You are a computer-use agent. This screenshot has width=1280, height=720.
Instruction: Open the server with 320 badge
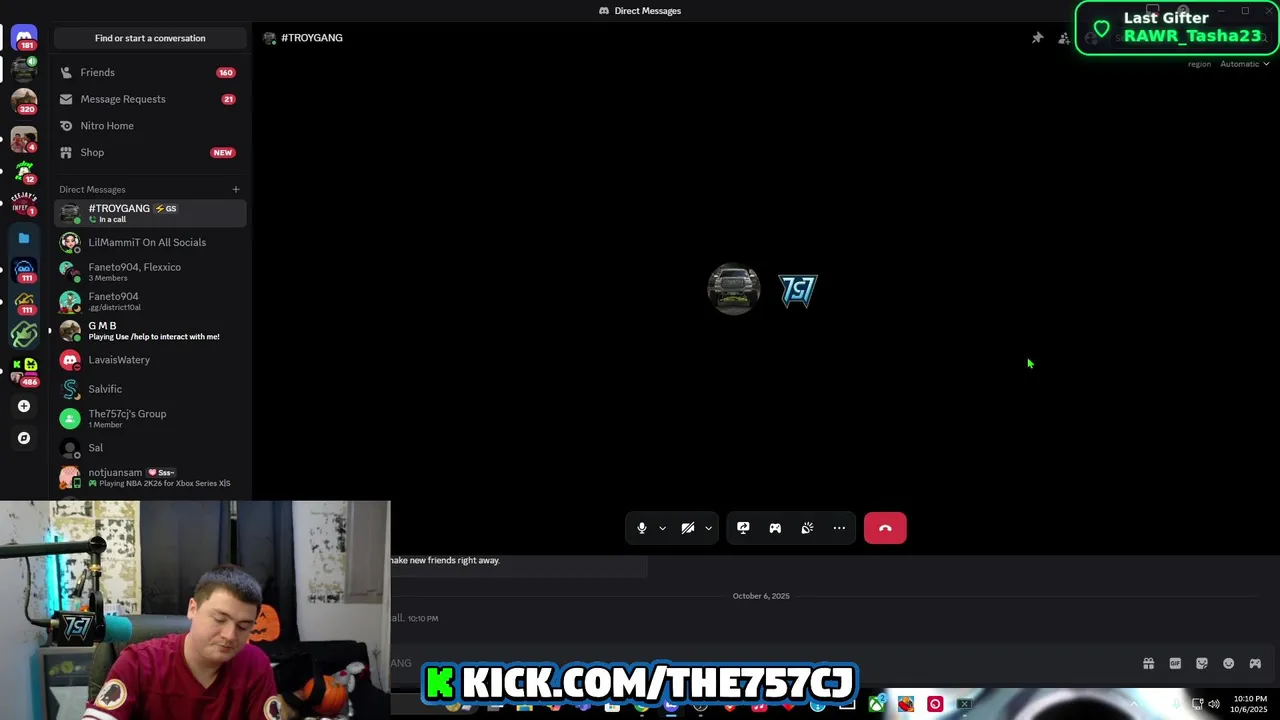(x=24, y=101)
